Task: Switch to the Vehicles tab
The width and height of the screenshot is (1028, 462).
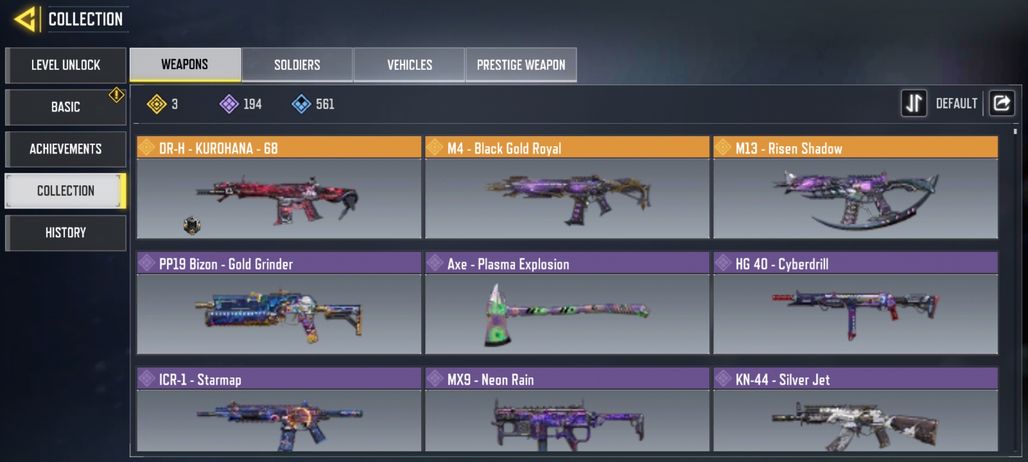Action: point(409,65)
